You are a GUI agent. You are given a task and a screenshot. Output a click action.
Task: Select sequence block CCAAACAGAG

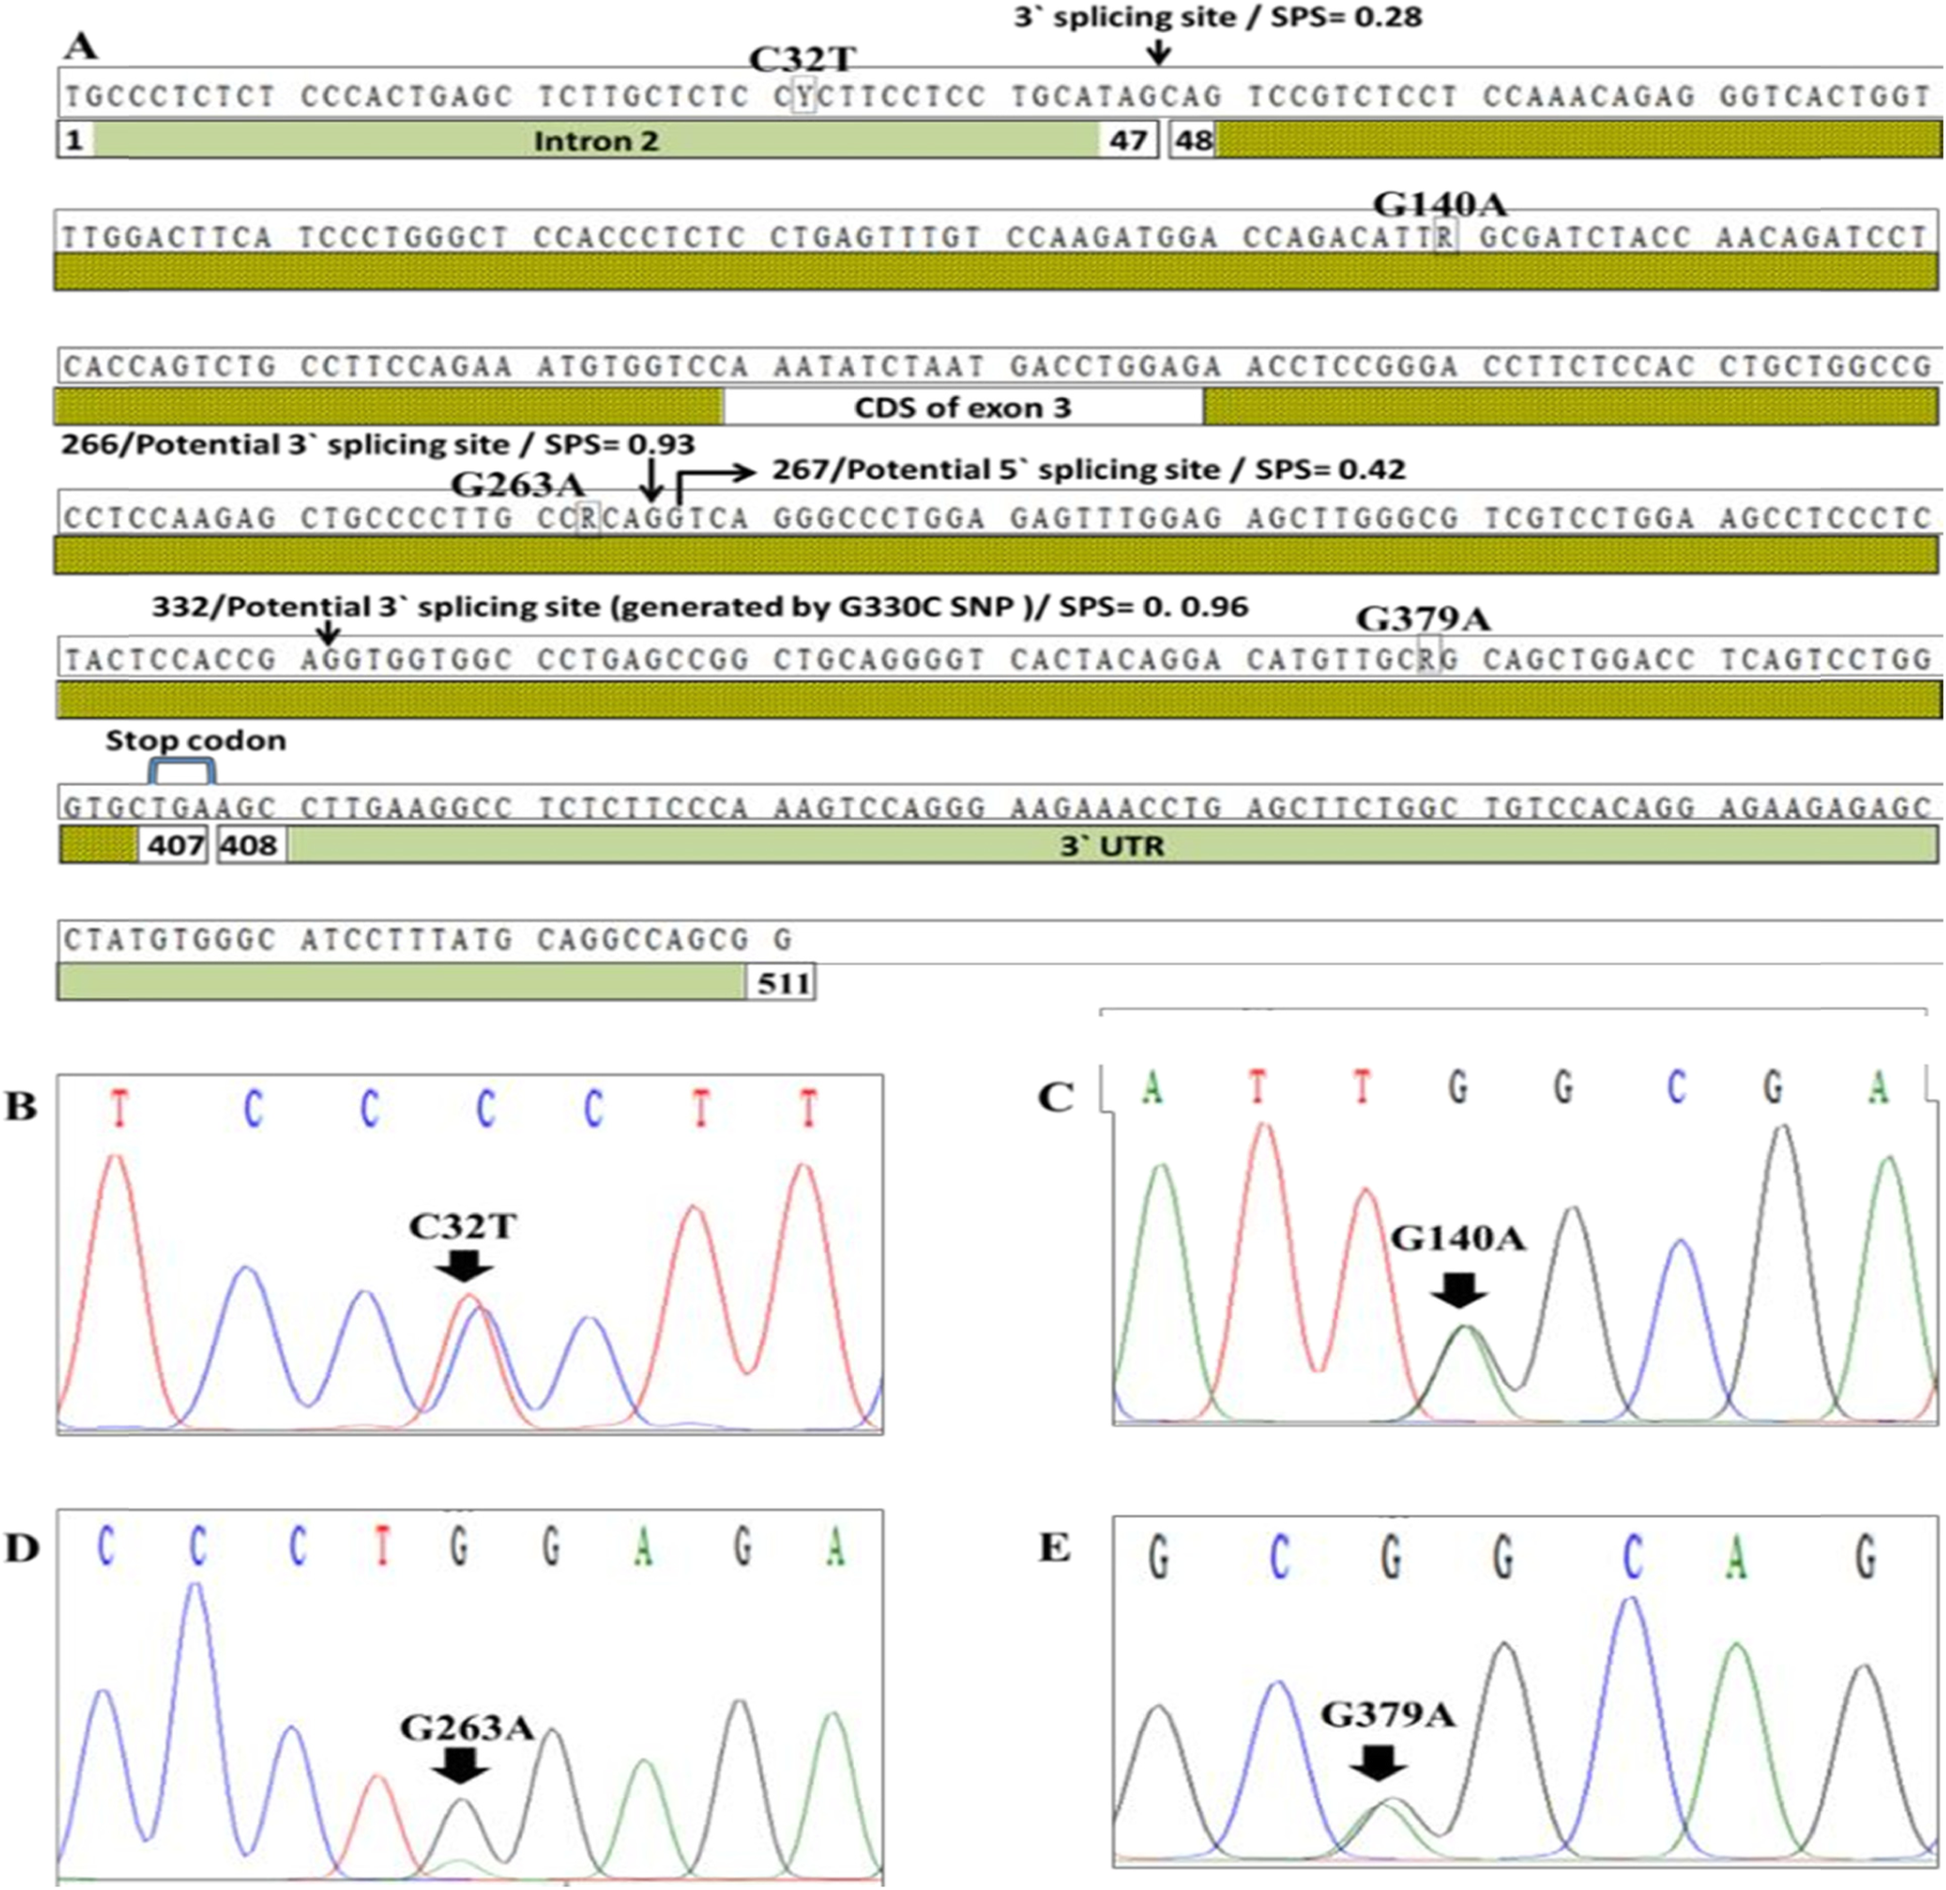[x=1590, y=96]
